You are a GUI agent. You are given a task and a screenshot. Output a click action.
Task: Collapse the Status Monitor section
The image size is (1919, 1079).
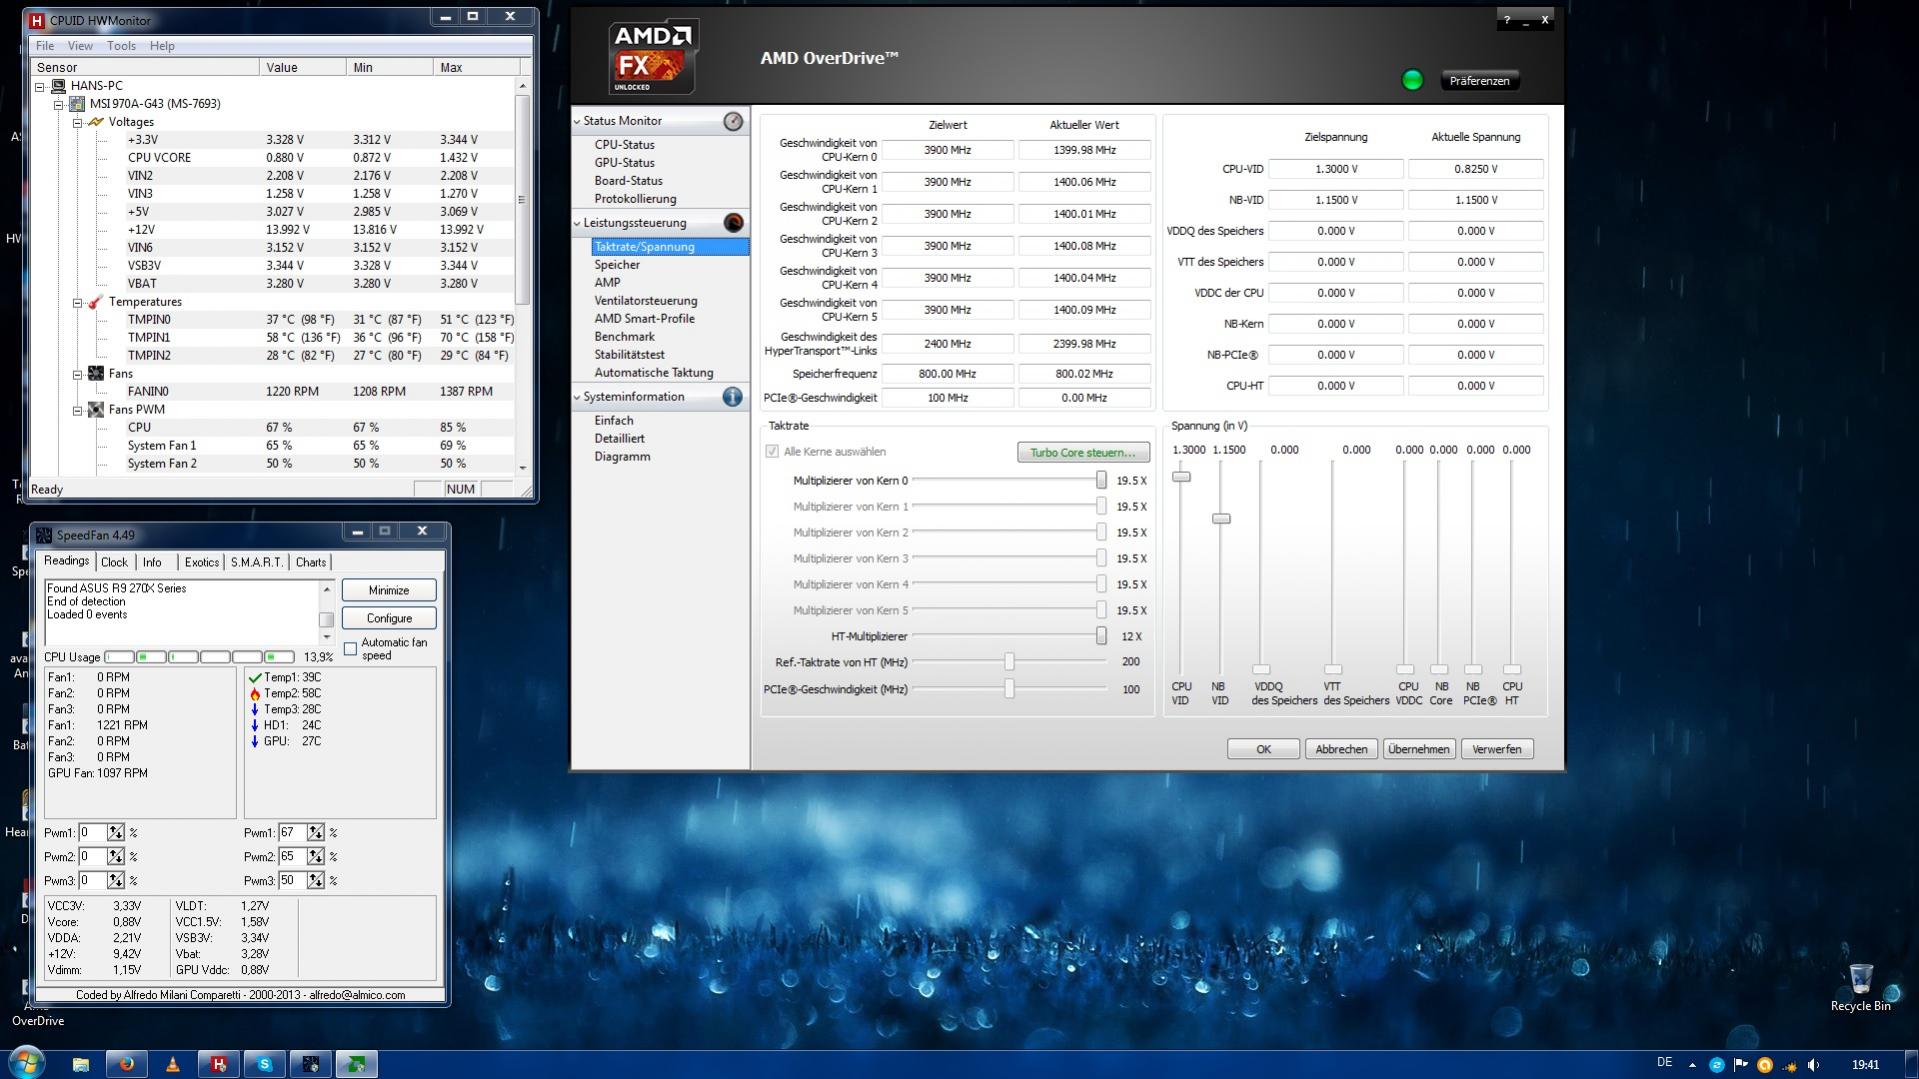[x=577, y=121]
